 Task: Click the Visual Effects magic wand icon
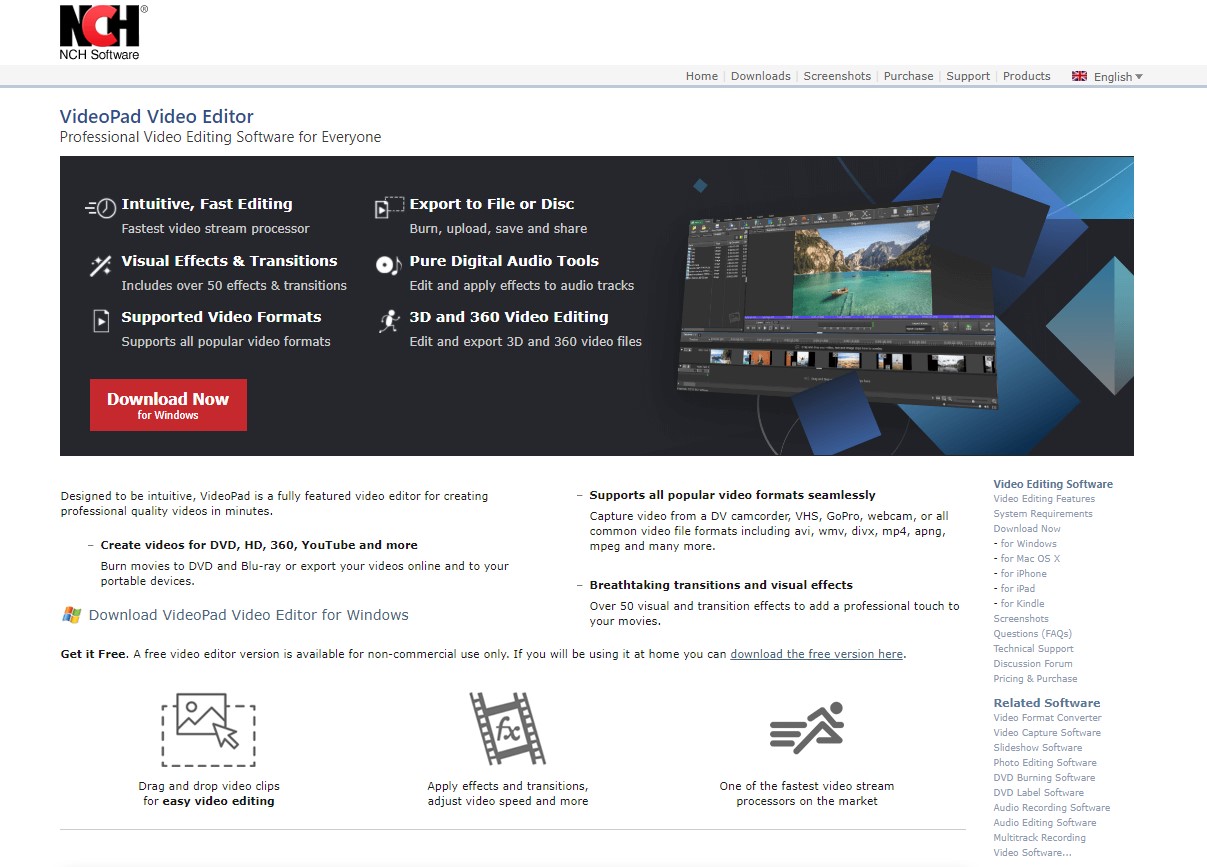[101, 265]
